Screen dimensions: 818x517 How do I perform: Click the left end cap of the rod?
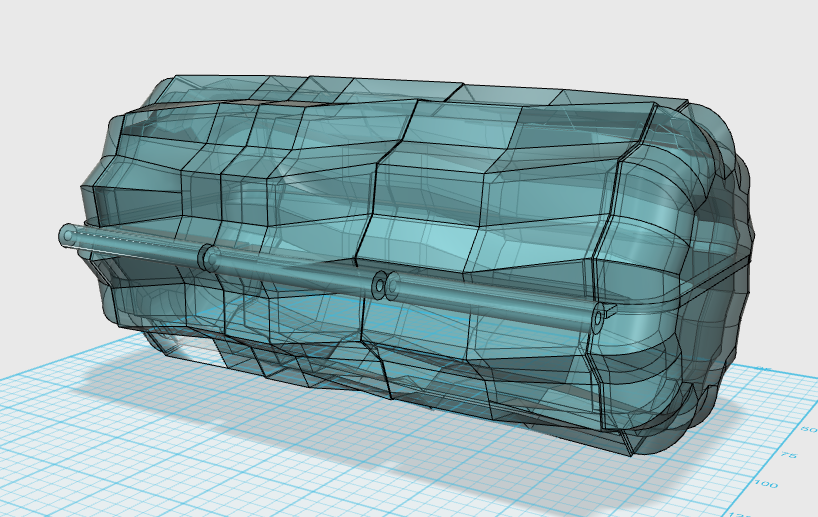[x=67, y=235]
